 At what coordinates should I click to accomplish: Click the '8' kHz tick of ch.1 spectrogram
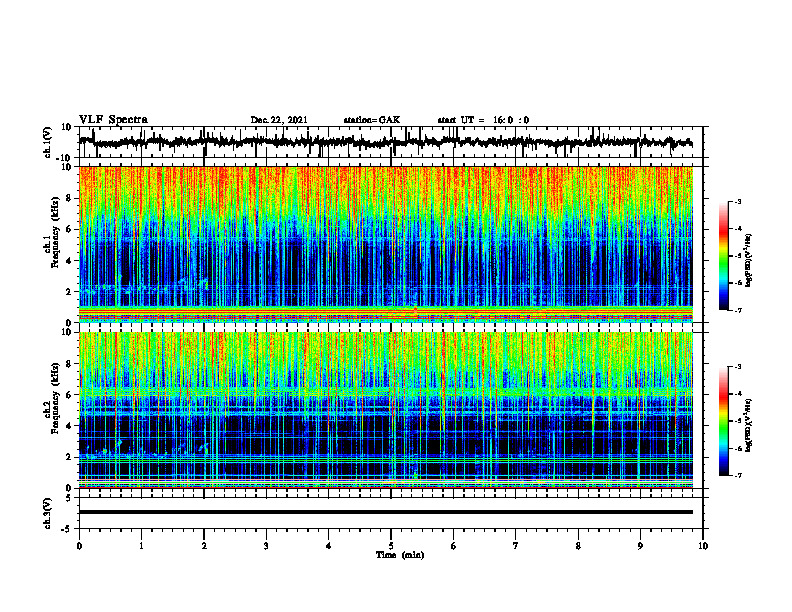point(69,199)
